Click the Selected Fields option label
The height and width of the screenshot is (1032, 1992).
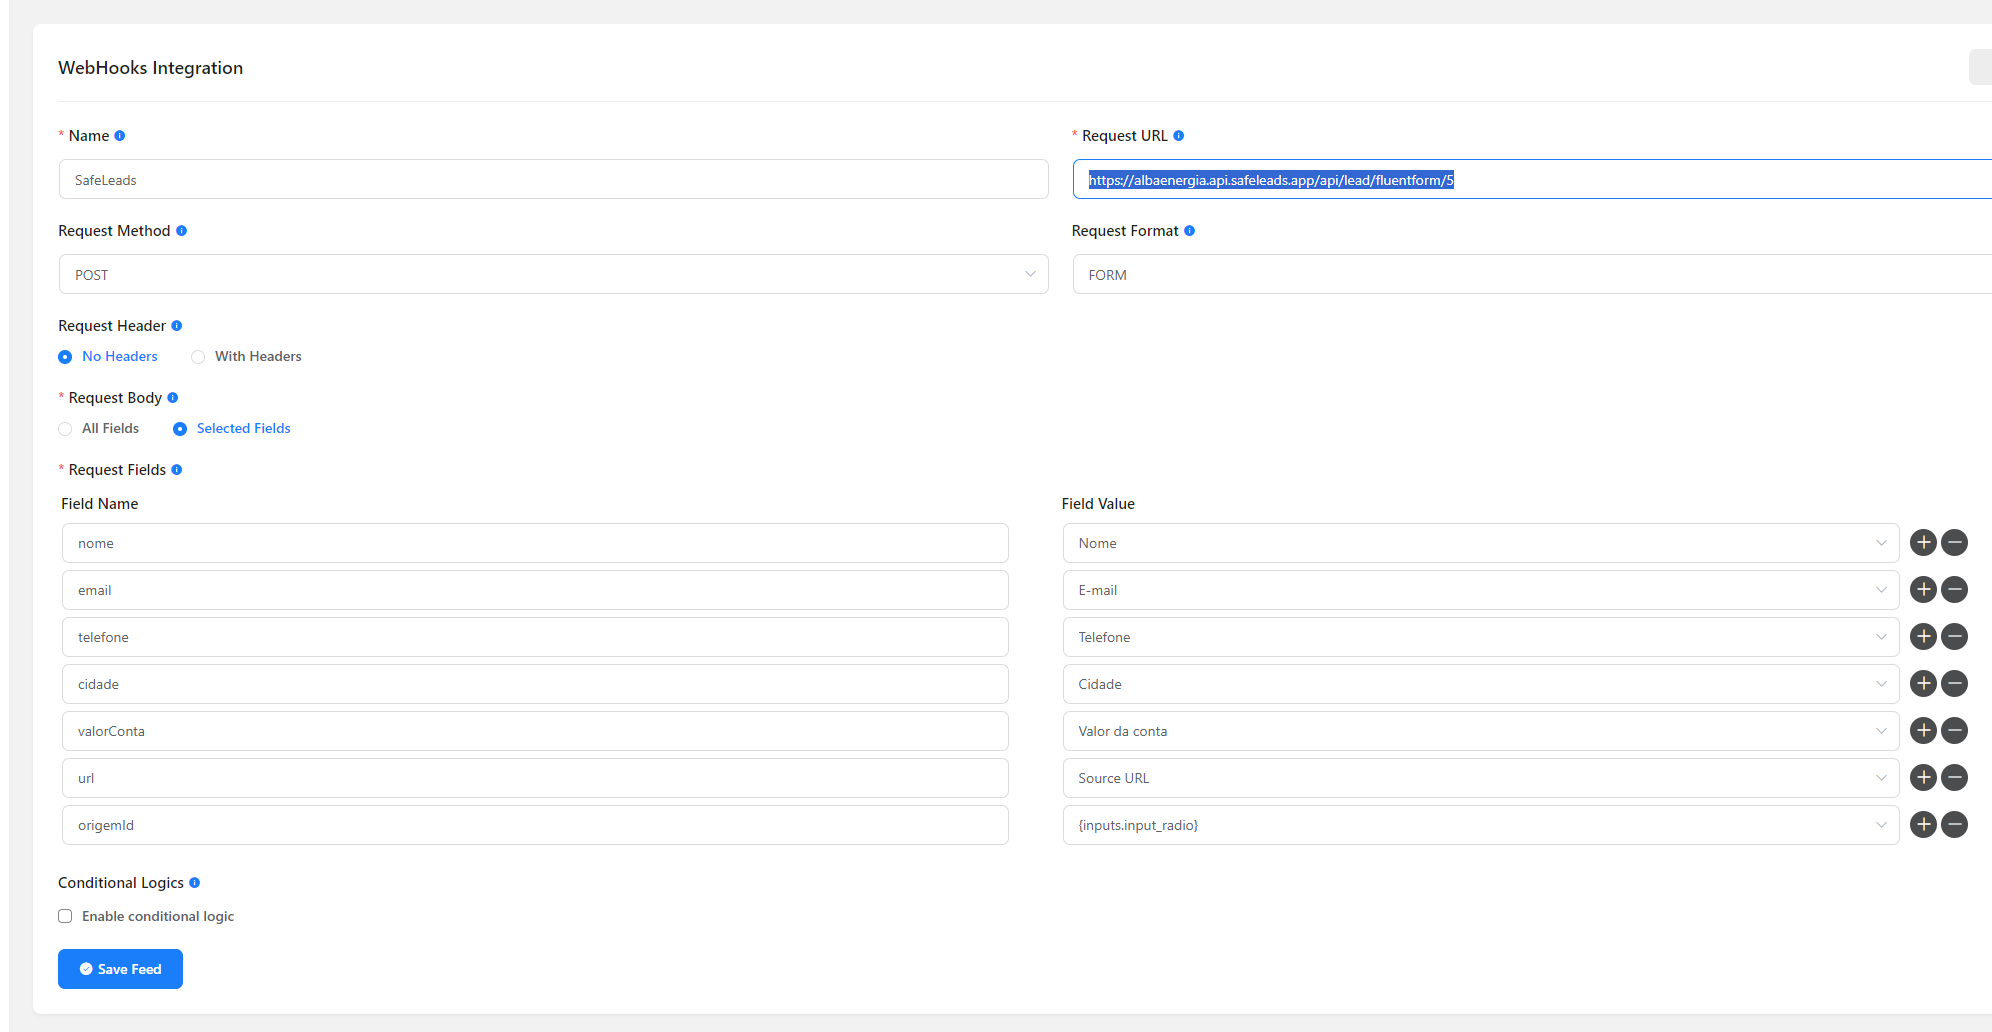[x=243, y=429]
